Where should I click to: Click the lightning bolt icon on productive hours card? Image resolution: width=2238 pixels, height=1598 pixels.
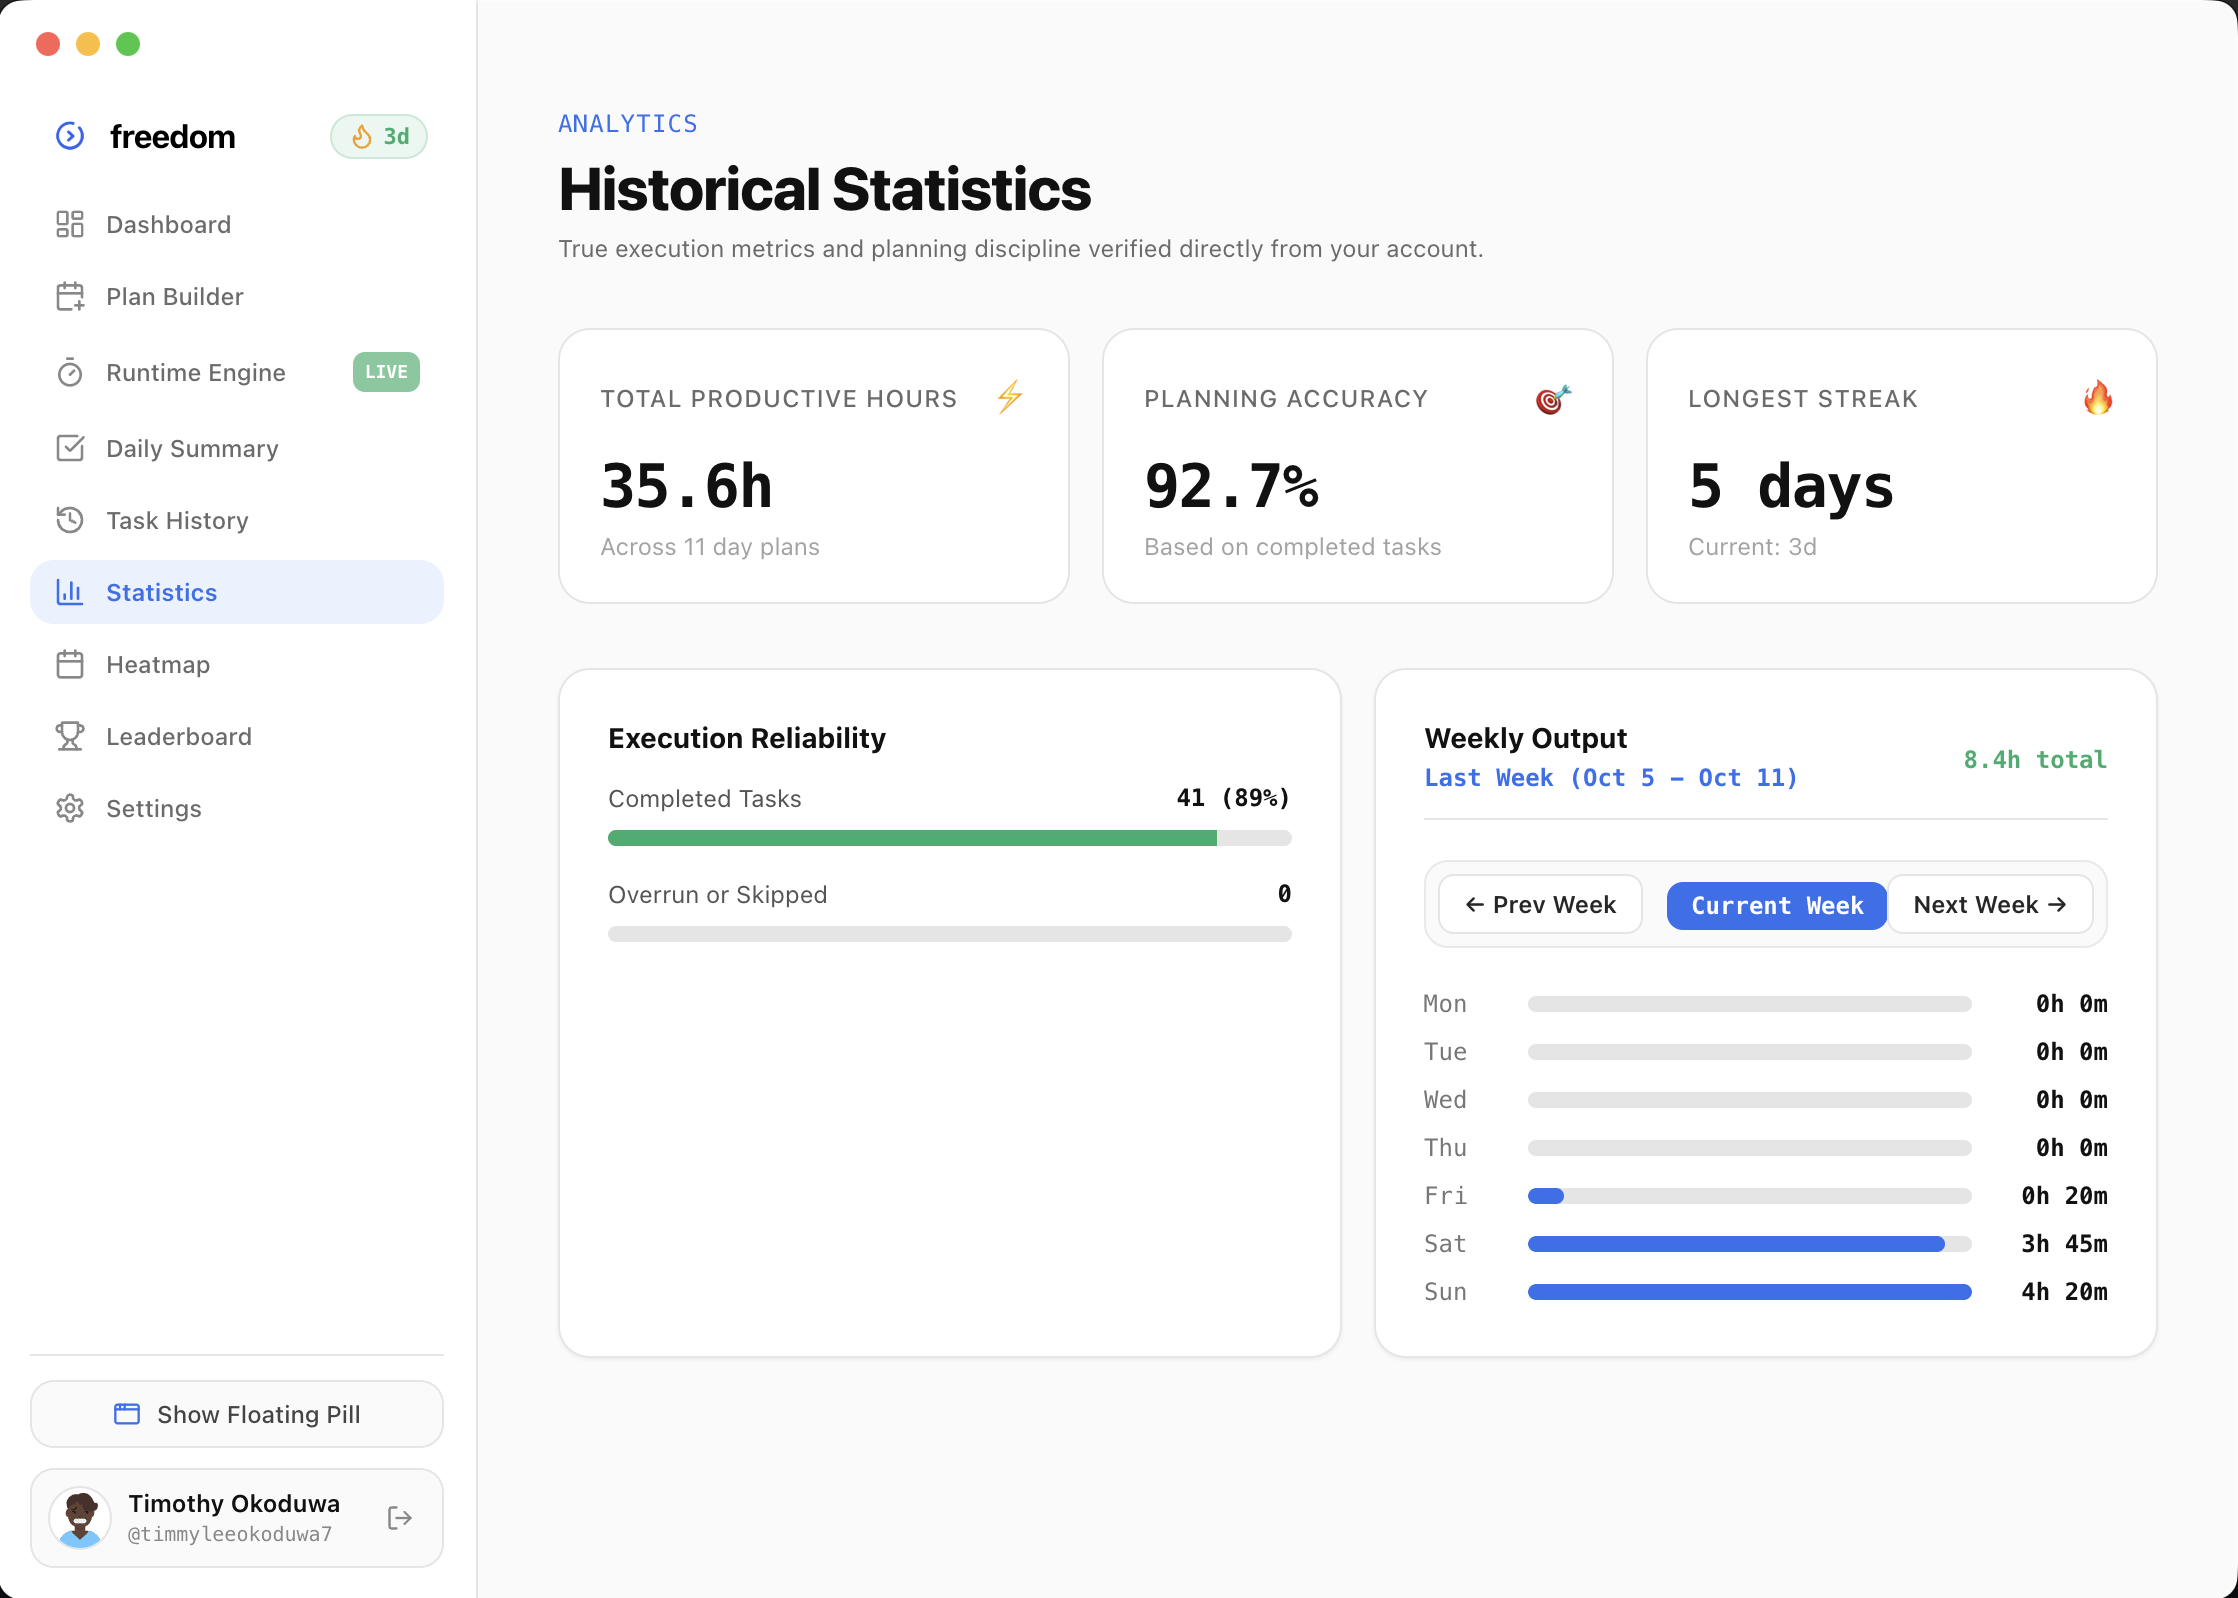coord(1010,397)
